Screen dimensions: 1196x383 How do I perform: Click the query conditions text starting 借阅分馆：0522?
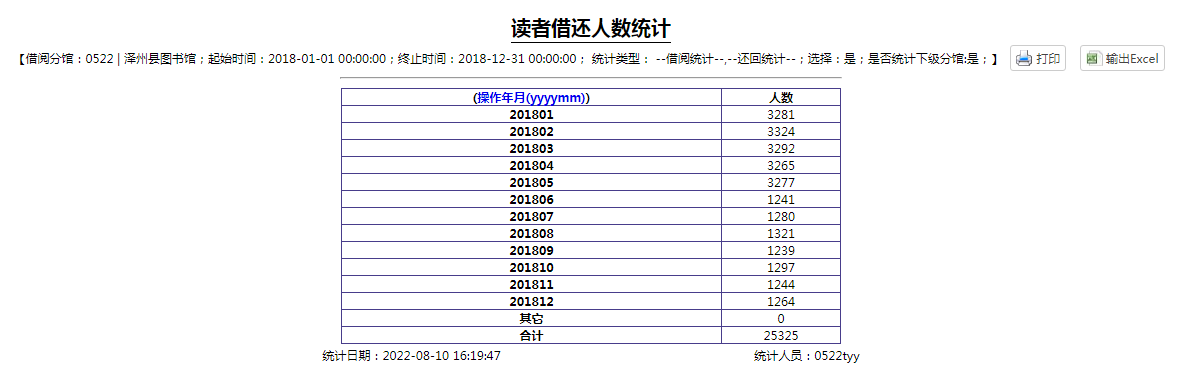(507, 59)
